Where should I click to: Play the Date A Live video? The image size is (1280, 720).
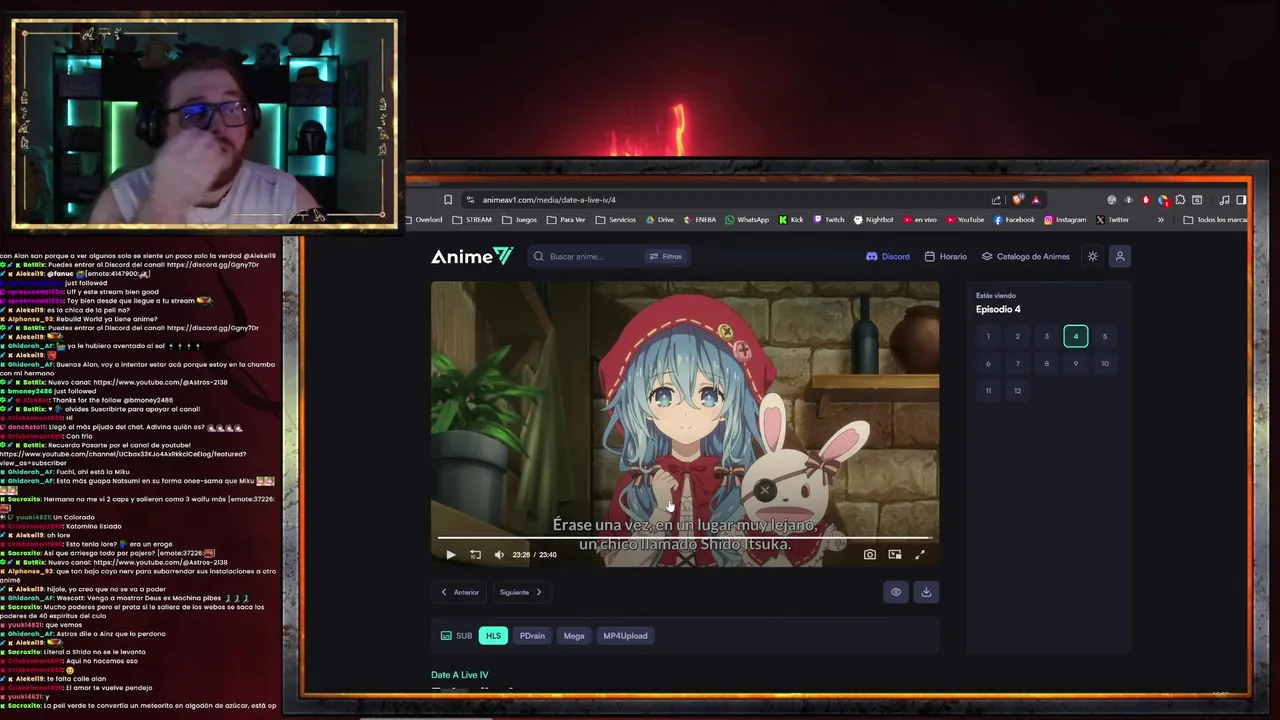coord(450,554)
